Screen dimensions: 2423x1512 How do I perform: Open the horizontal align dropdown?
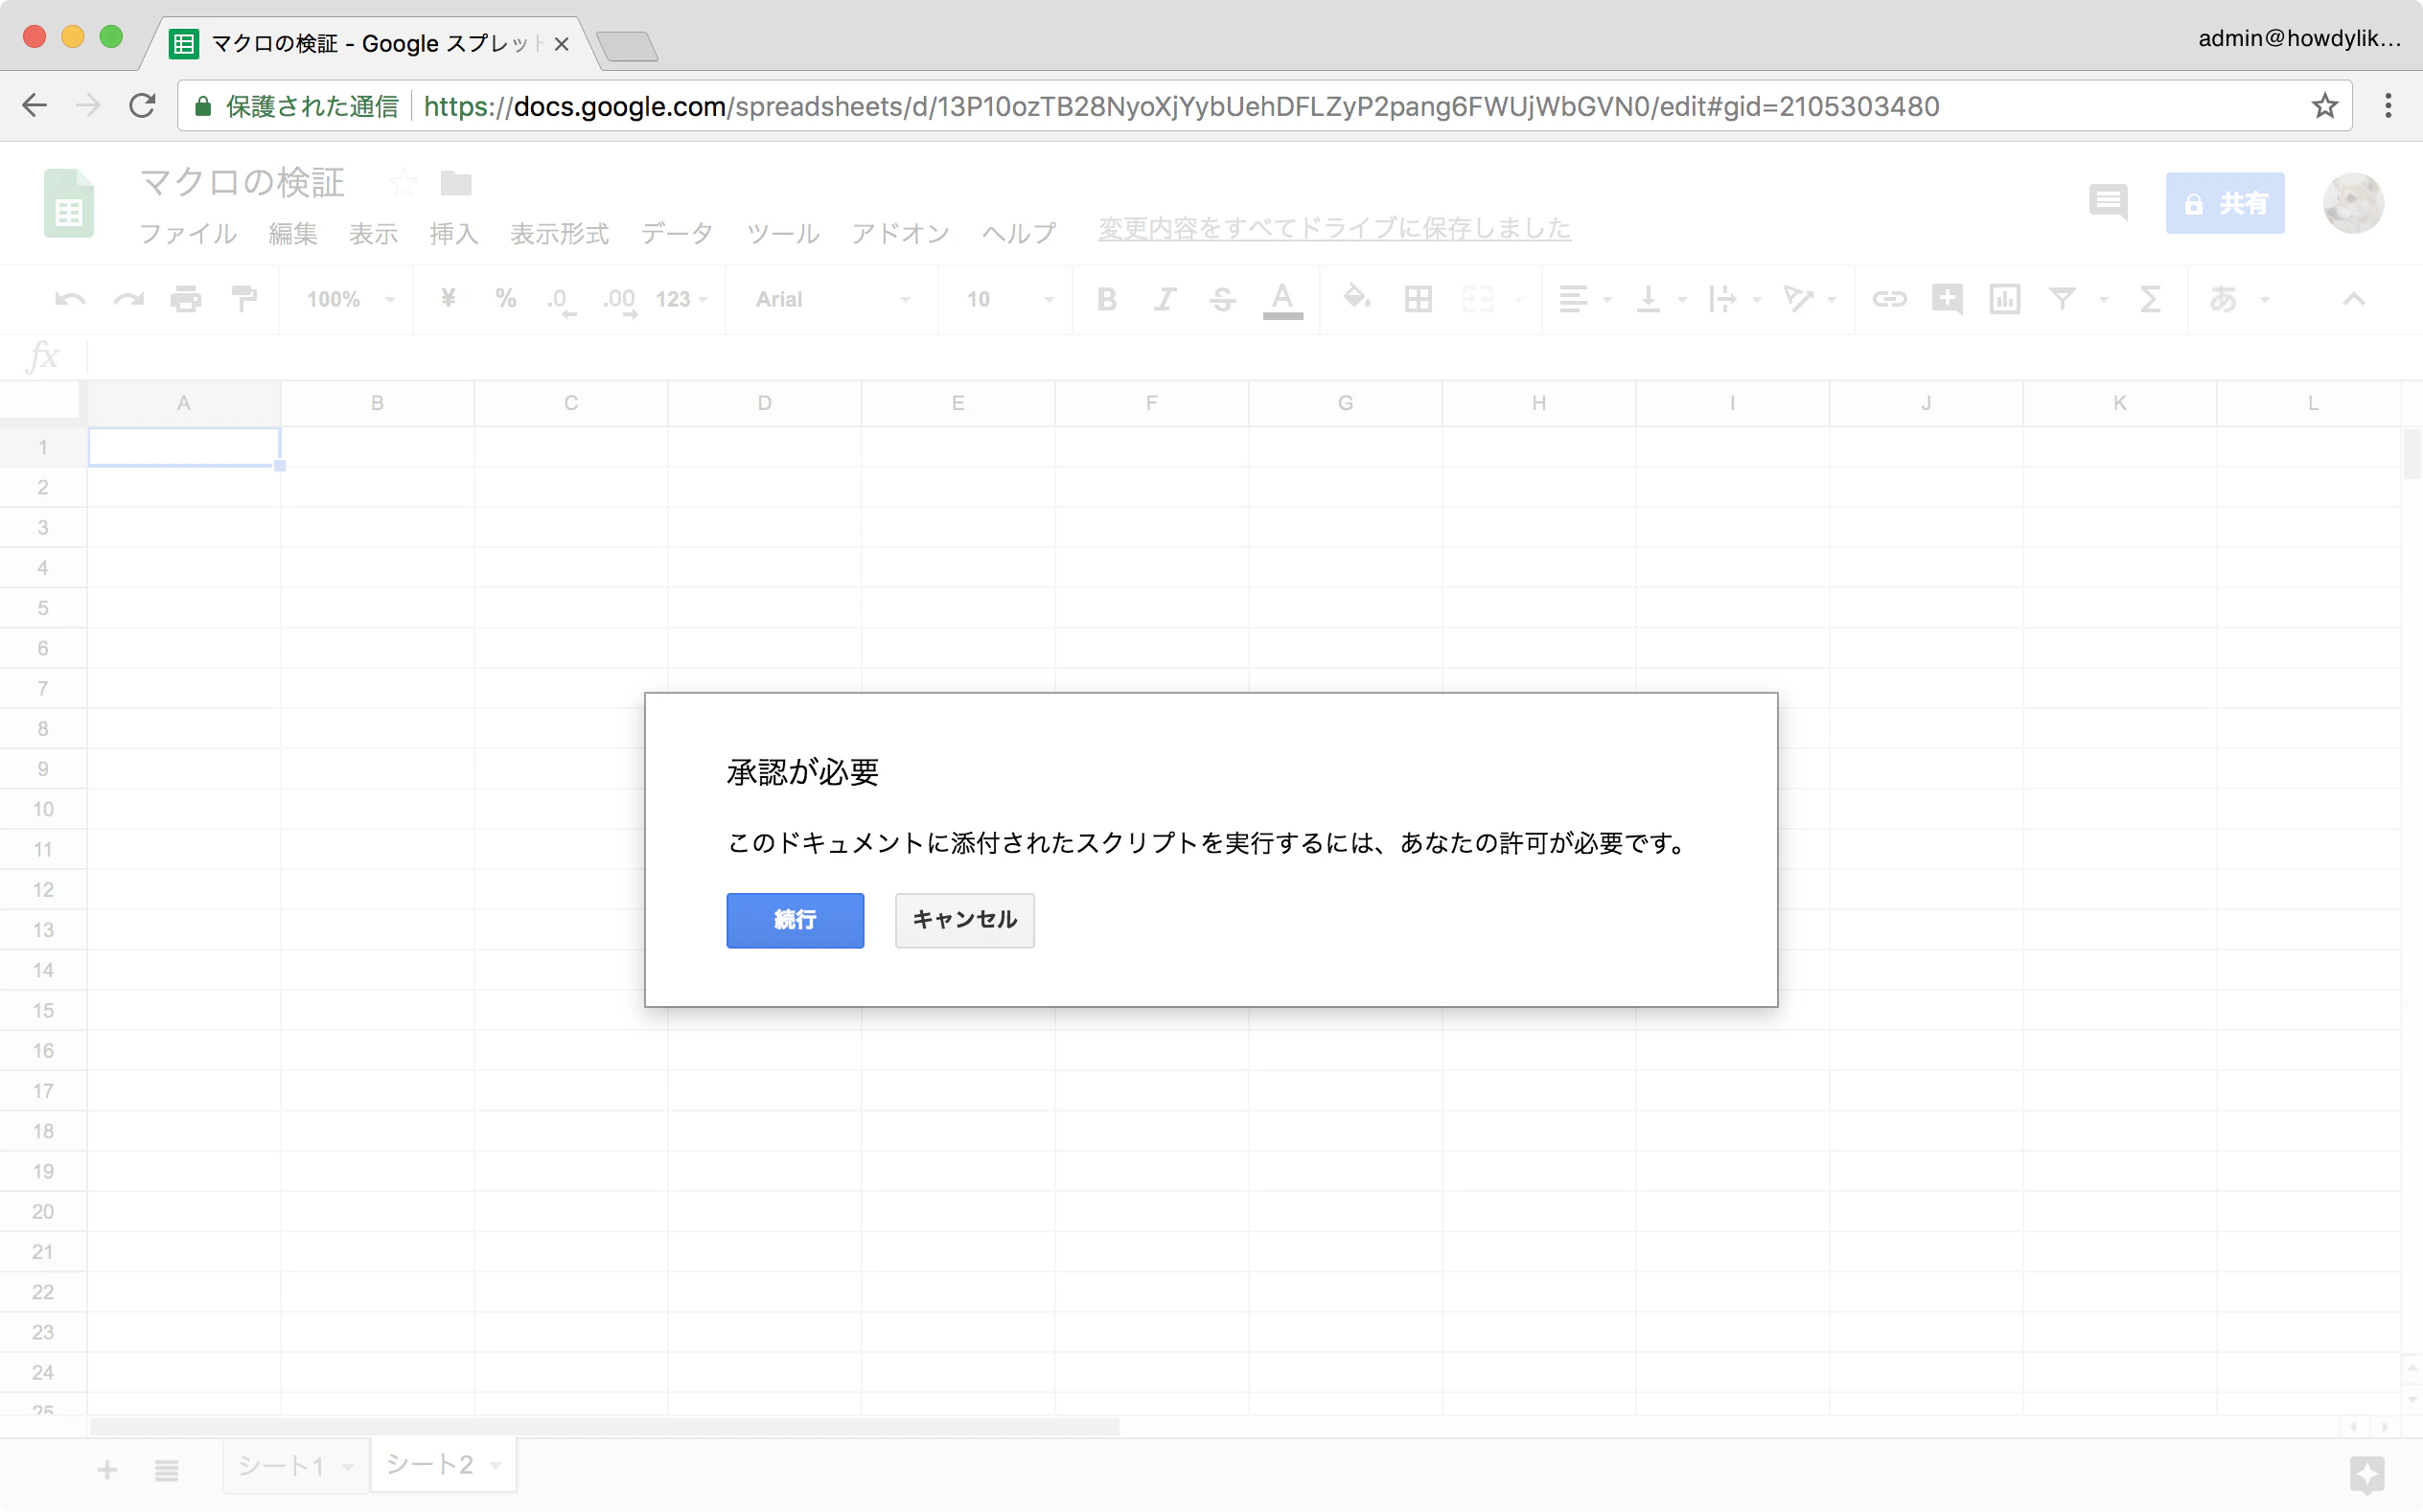pos(1585,299)
